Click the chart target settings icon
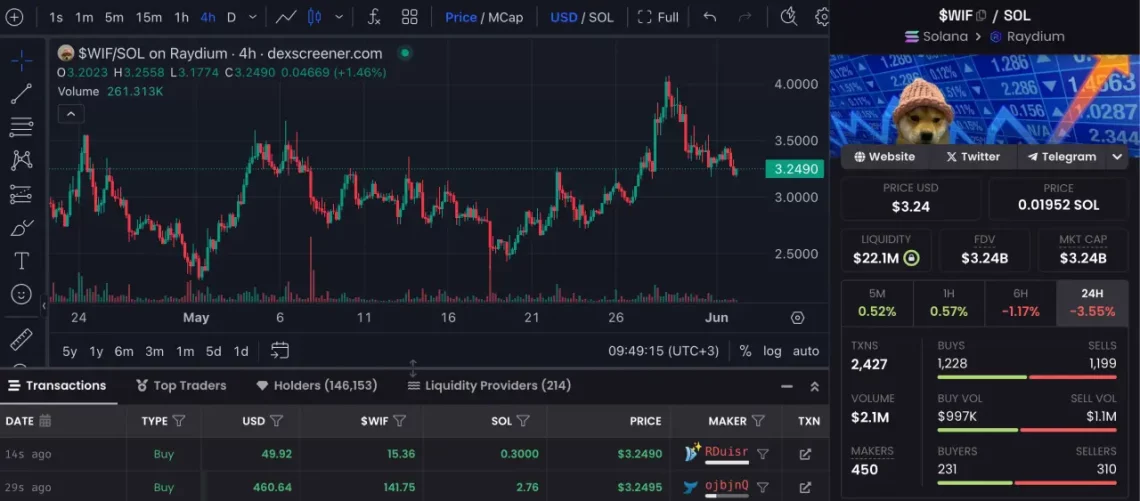Image resolution: width=1140 pixels, height=501 pixels. (798, 318)
